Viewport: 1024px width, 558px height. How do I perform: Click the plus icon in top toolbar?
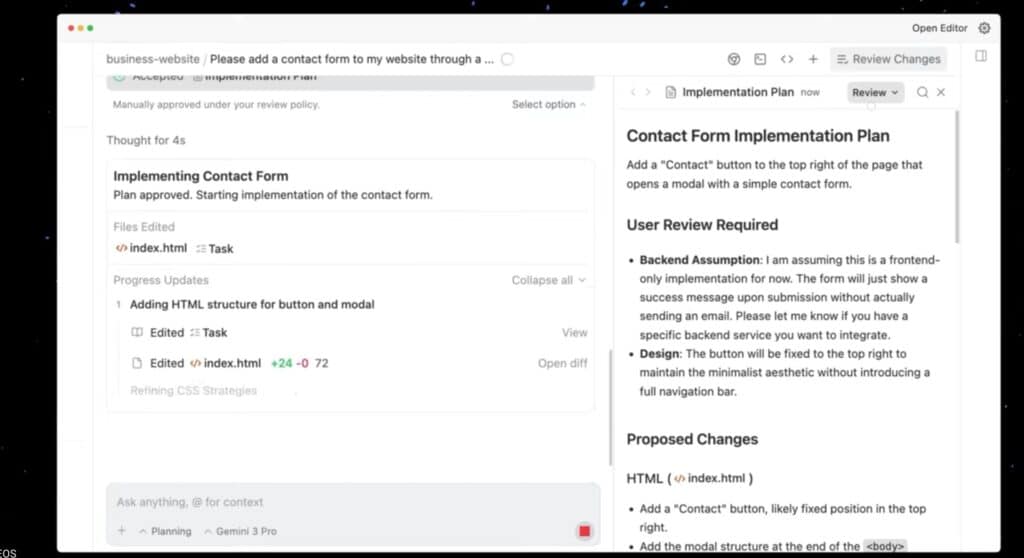point(813,59)
